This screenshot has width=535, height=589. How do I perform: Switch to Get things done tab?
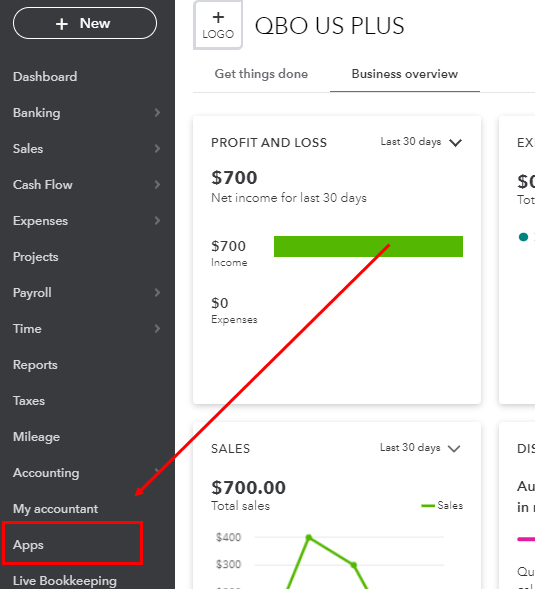click(261, 74)
